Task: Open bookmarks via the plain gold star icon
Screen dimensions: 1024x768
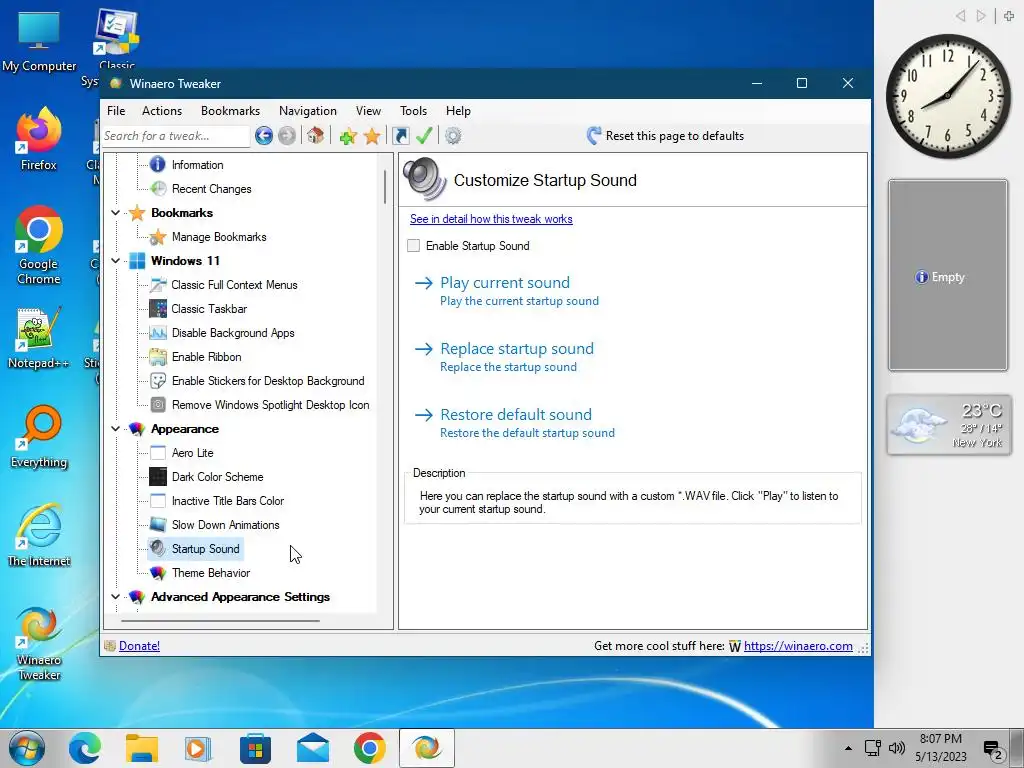Action: pyautogui.click(x=372, y=136)
